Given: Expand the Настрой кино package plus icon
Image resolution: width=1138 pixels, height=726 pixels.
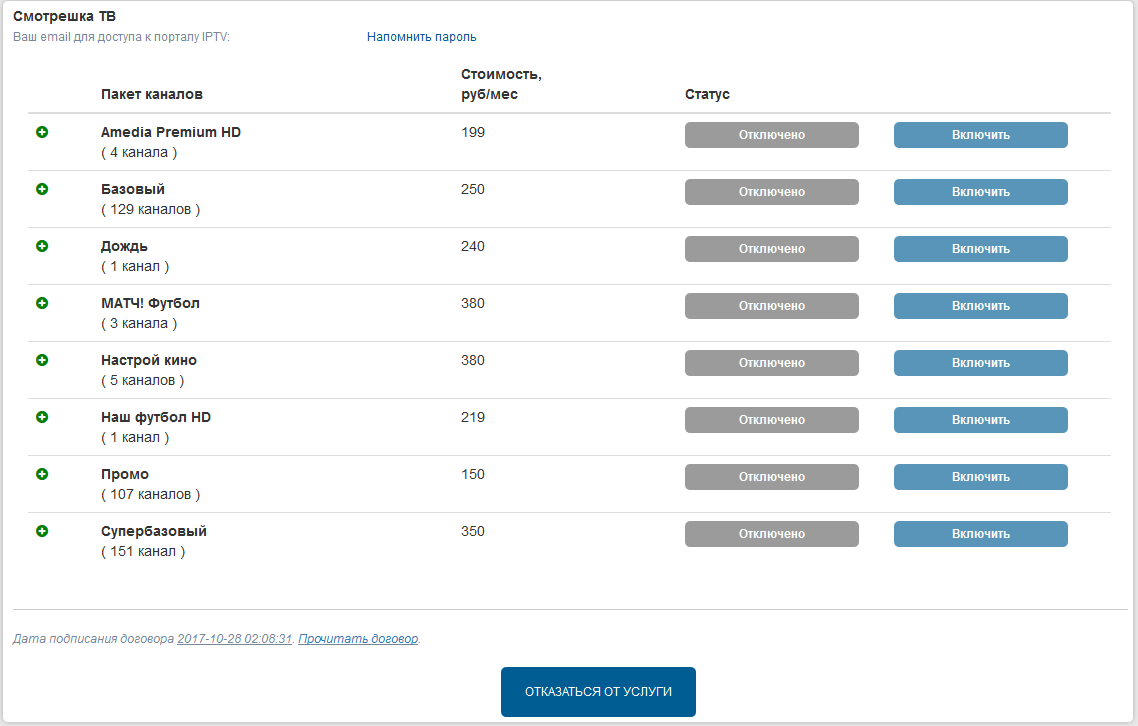Looking at the screenshot, I should tap(42, 360).
